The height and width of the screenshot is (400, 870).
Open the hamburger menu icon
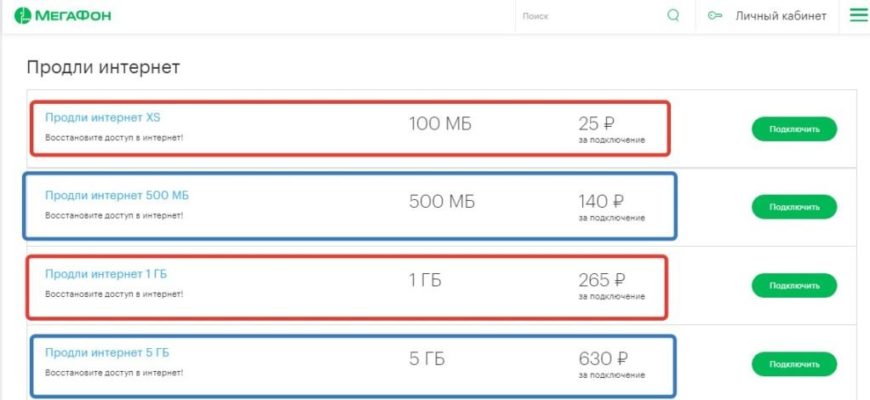coord(858,16)
